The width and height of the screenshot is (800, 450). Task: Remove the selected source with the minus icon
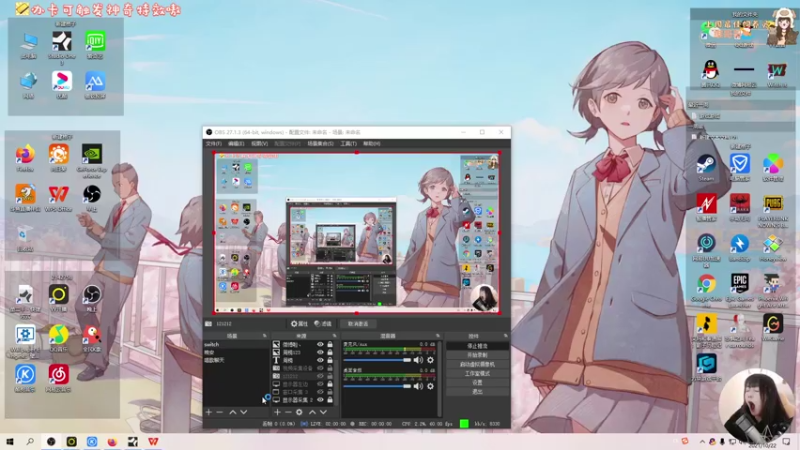pyautogui.click(x=288, y=412)
